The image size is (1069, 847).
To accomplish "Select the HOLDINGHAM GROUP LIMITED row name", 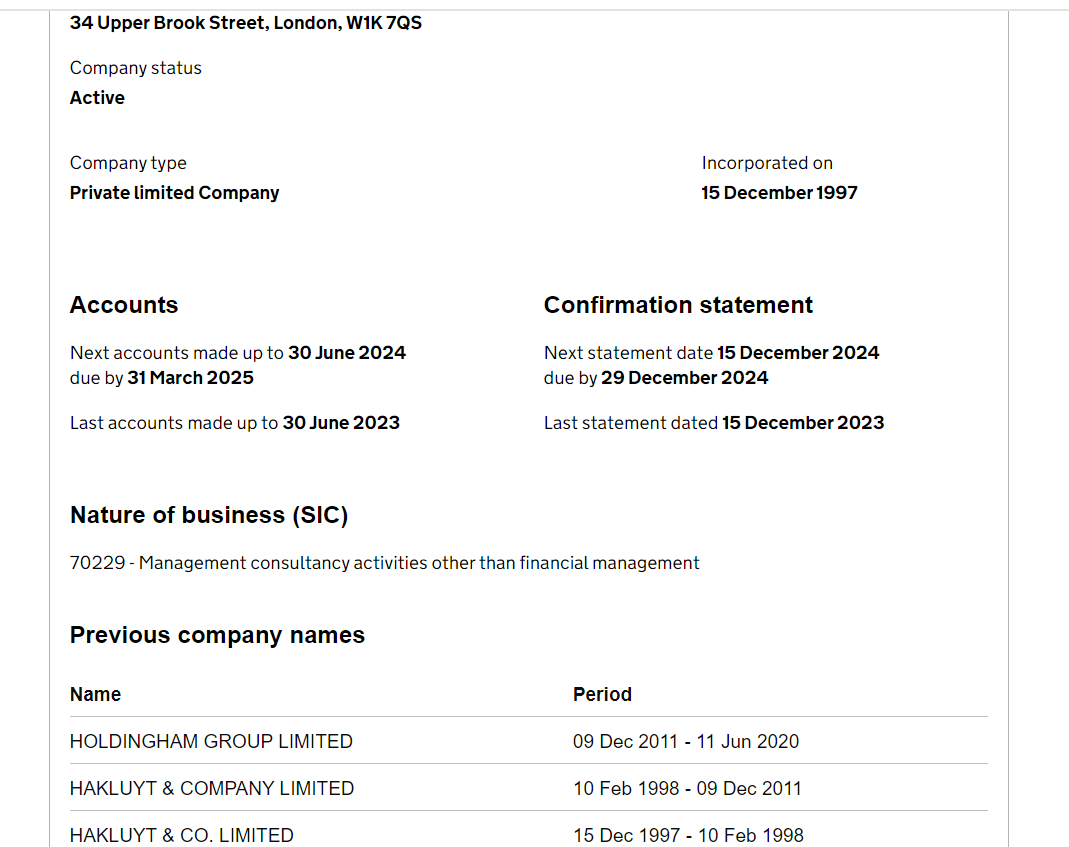I will click(x=211, y=741).
